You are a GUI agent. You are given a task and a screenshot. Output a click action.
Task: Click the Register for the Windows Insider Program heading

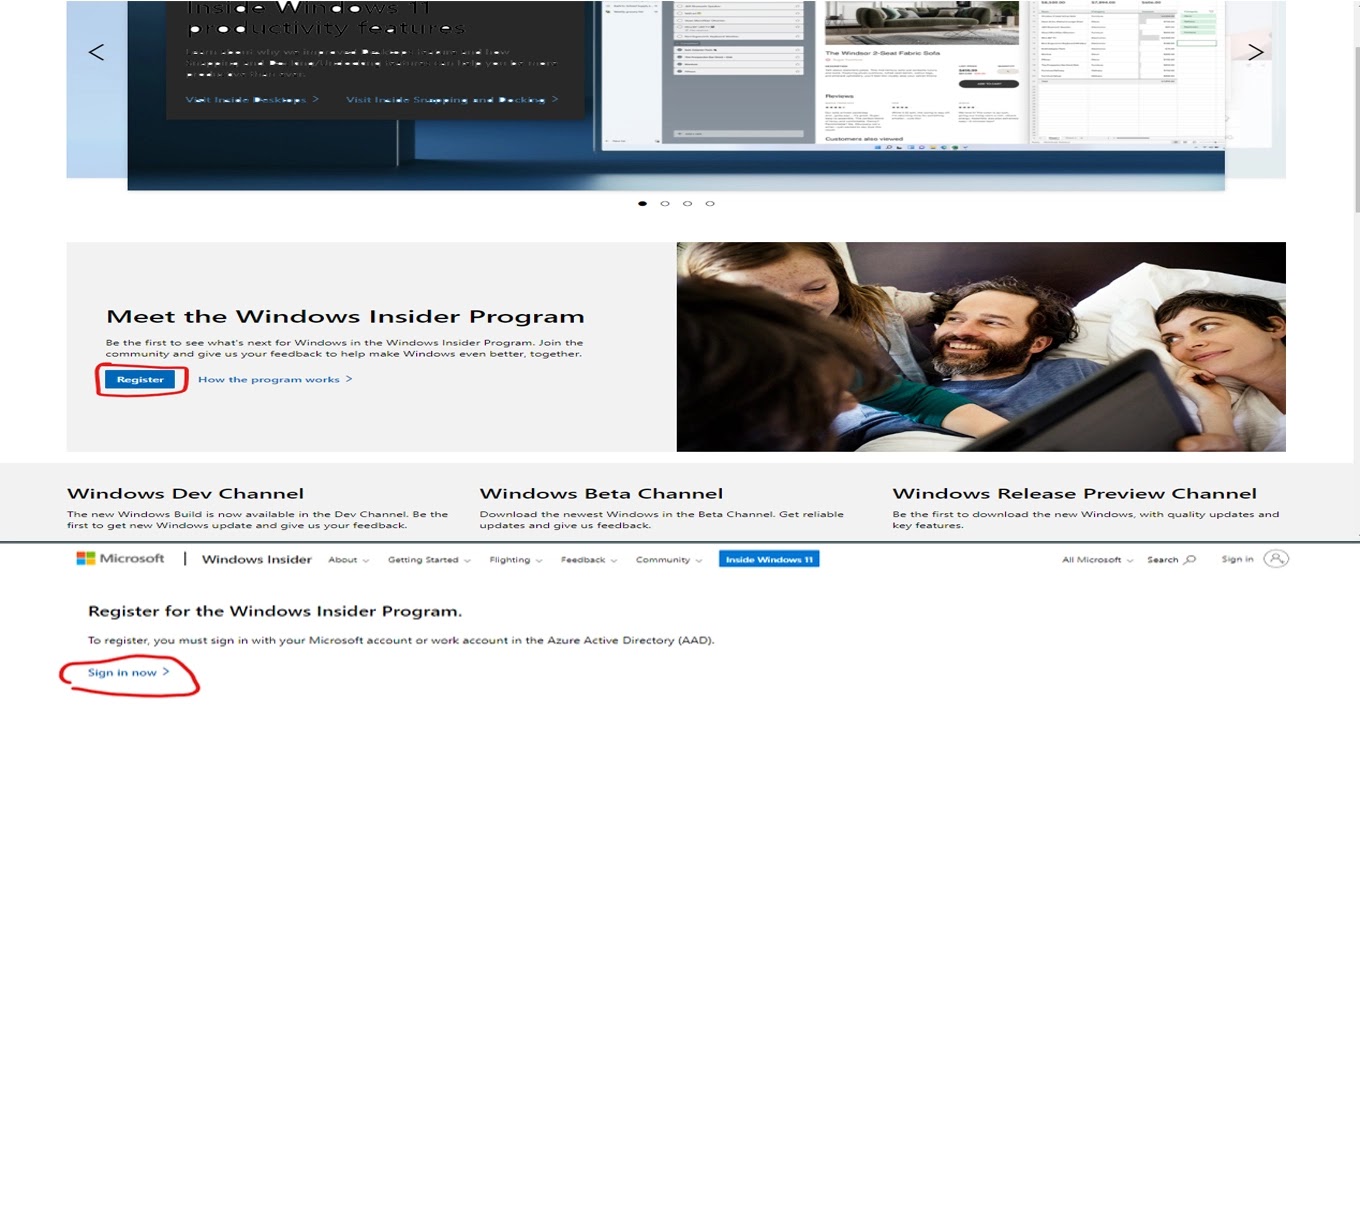(x=275, y=611)
